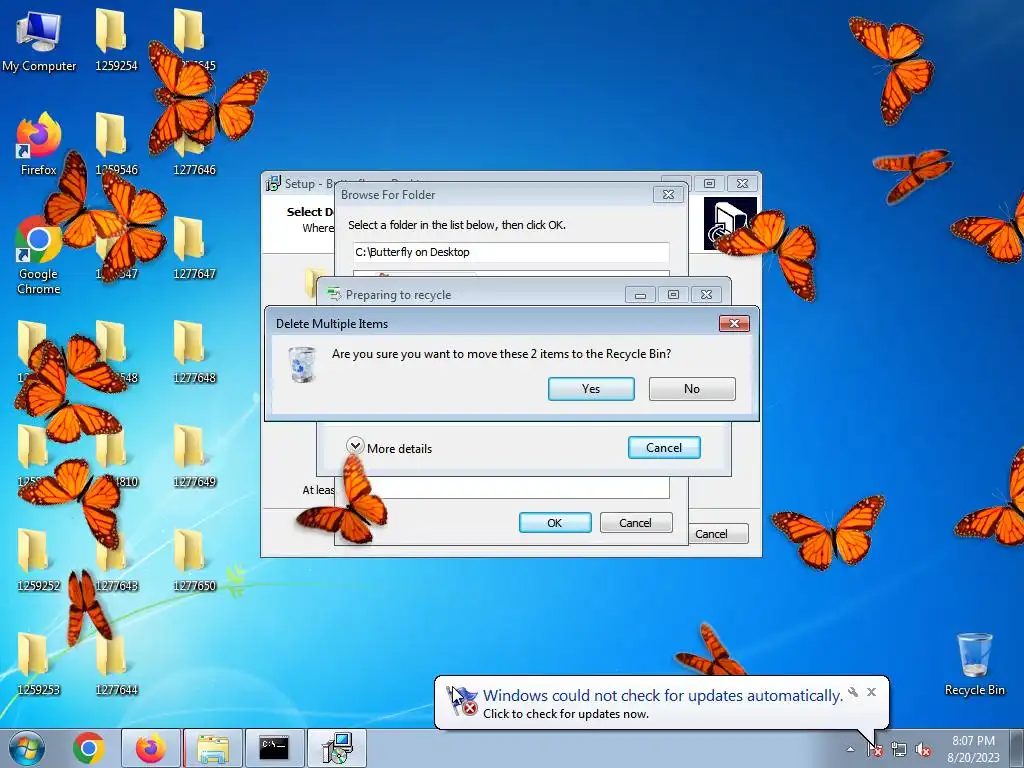Open Windows Explorer from taskbar
The image size is (1024, 768).
click(x=213, y=748)
